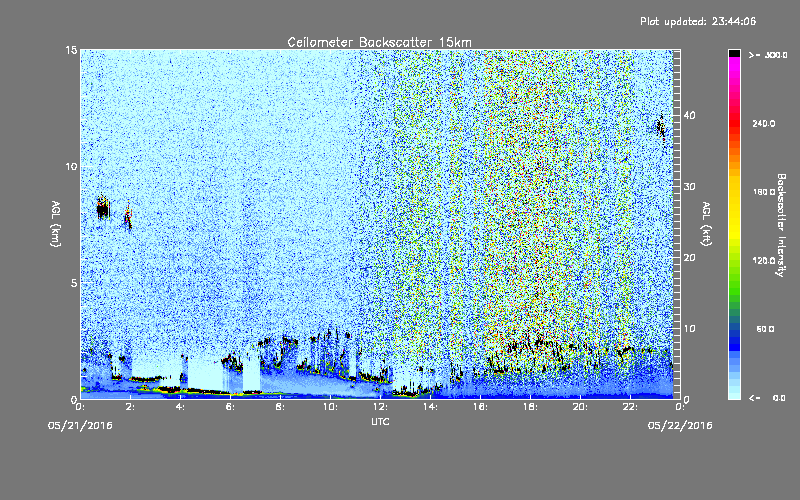Click the '18:' hour tick label on time axis

pyautogui.click(x=530, y=407)
